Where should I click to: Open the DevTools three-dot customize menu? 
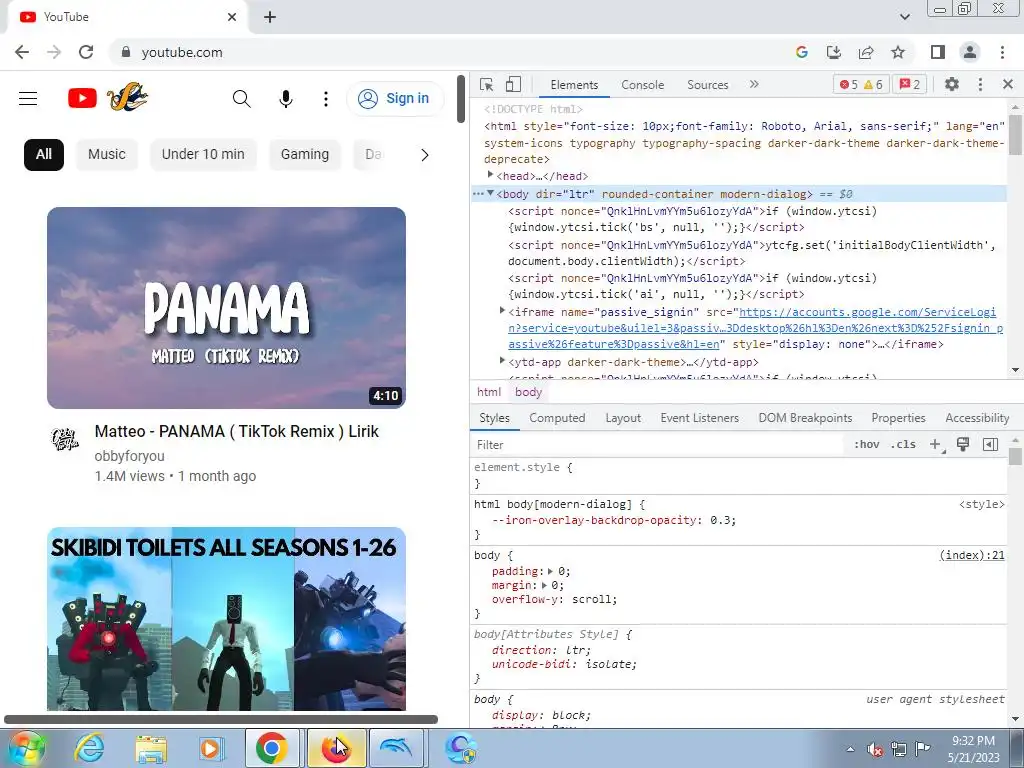tap(980, 84)
